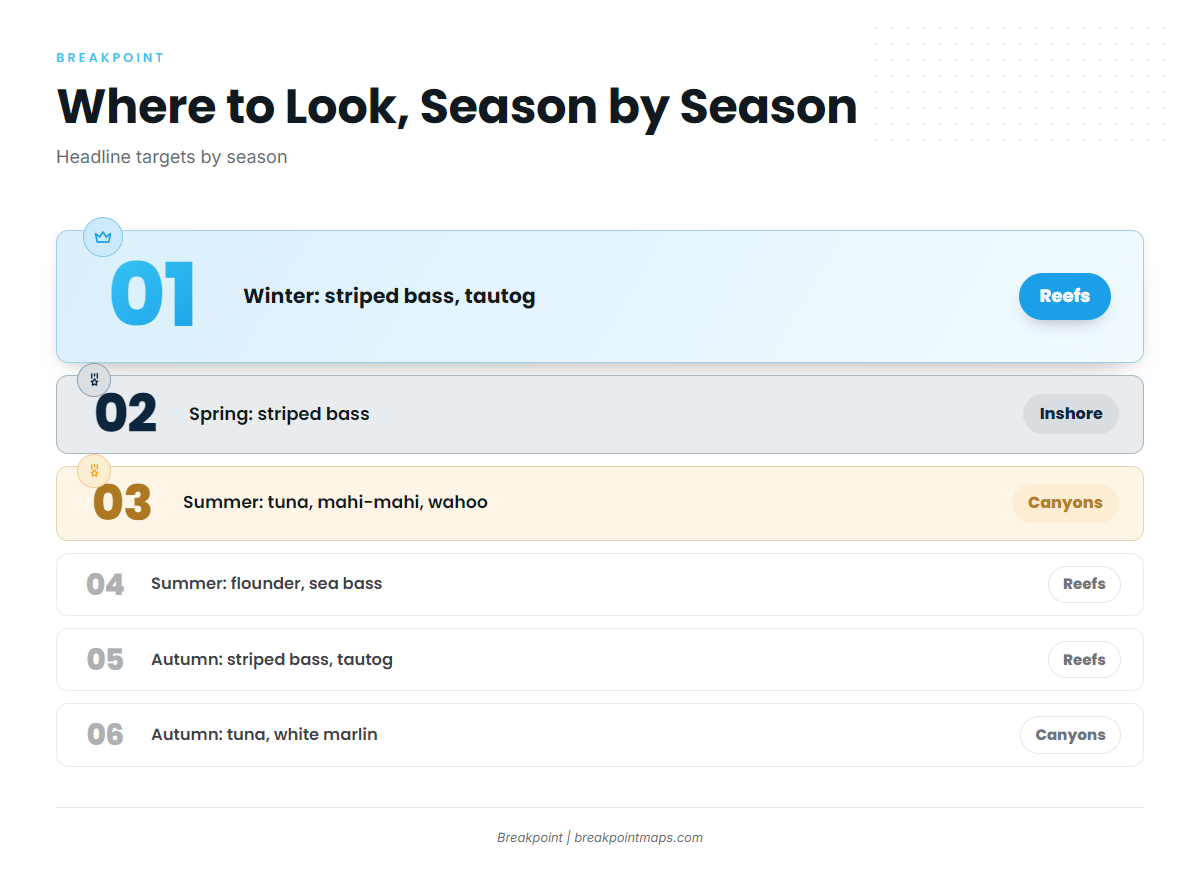Open the Autumn: tuna, white marlin row
1200x871 pixels.
(600, 735)
